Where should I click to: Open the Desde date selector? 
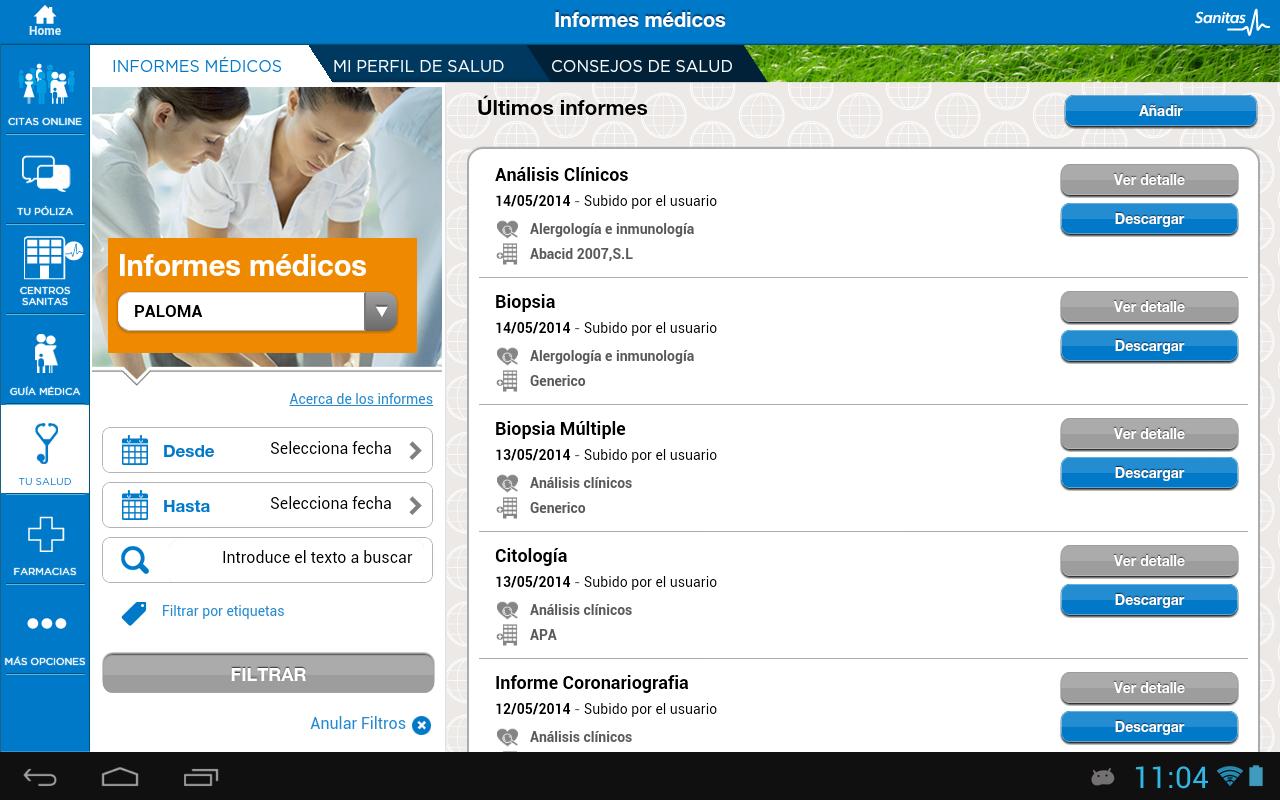pyautogui.click(x=267, y=450)
